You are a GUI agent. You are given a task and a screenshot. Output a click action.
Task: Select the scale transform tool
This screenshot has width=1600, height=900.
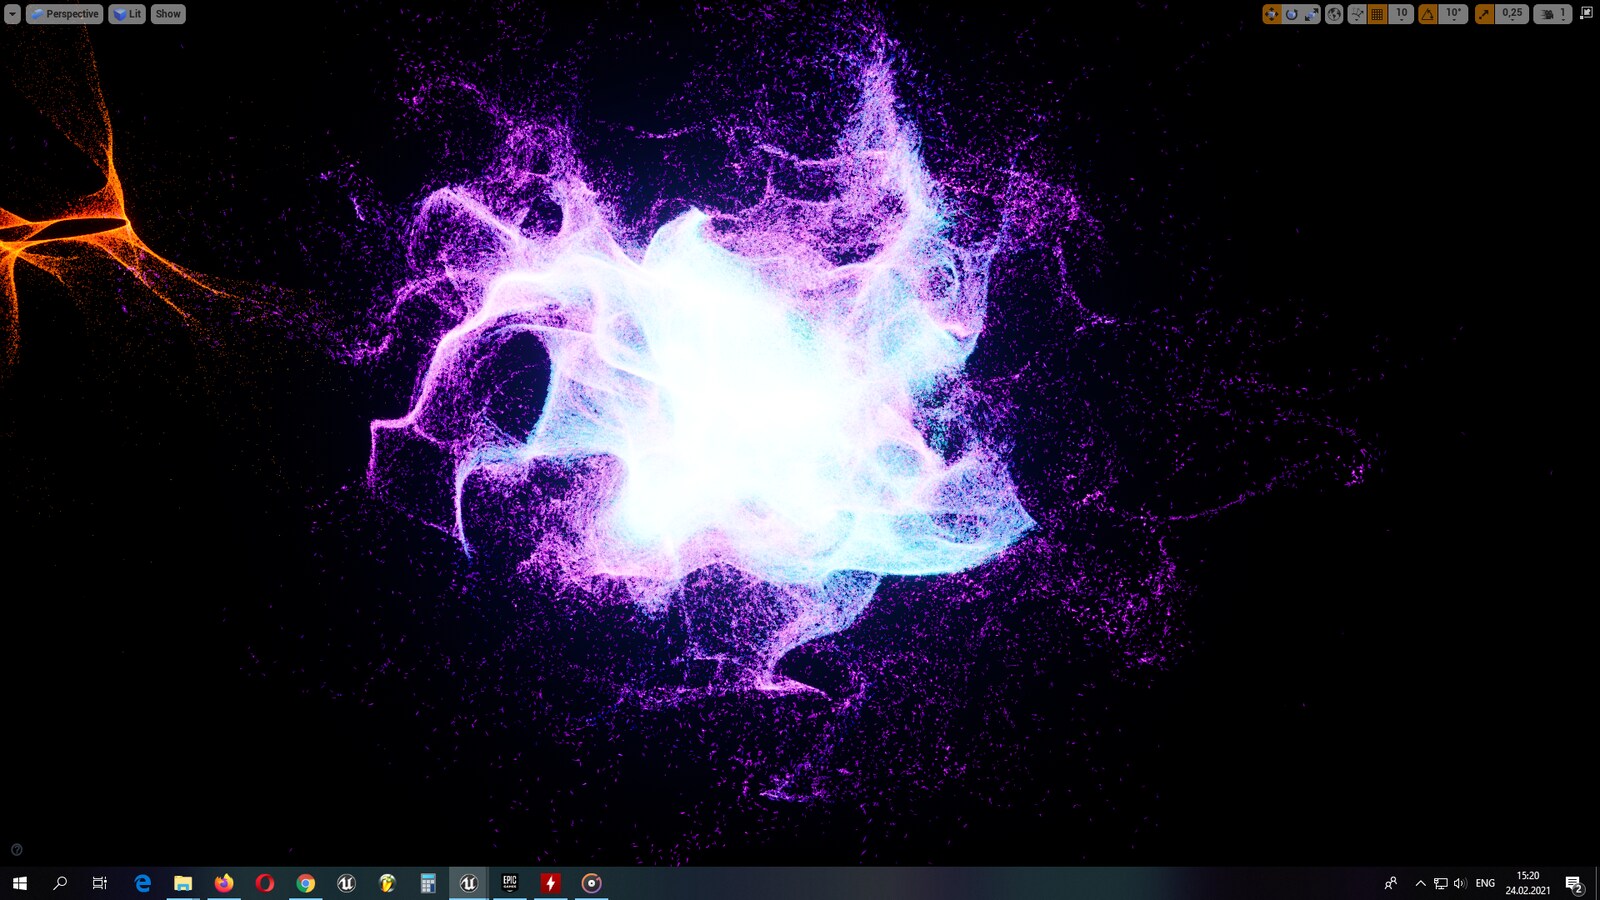[1311, 14]
